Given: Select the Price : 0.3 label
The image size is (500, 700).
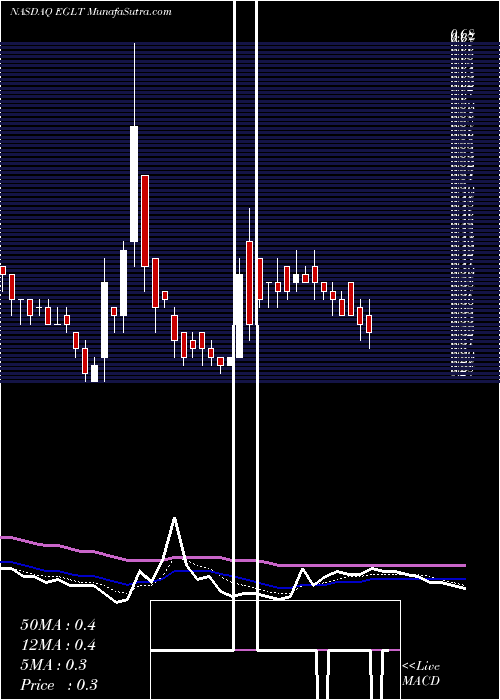Looking at the screenshot, I should 59,685.
